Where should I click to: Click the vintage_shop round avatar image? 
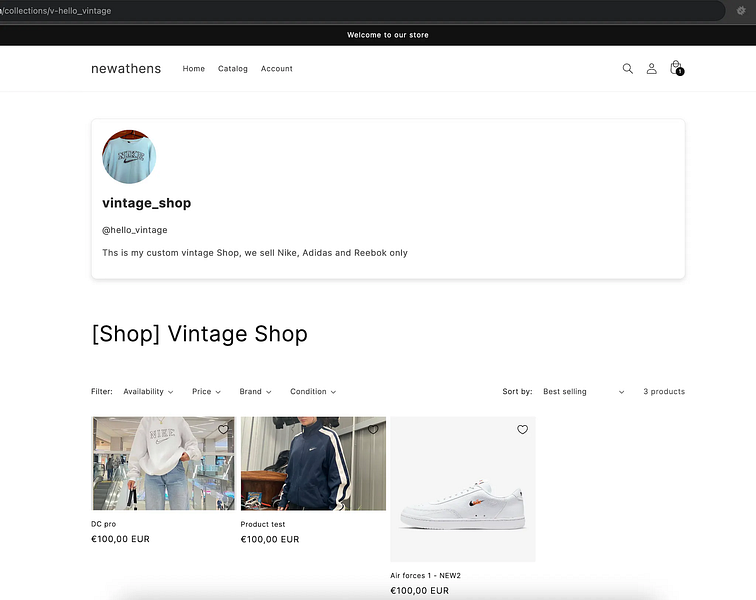pos(129,157)
